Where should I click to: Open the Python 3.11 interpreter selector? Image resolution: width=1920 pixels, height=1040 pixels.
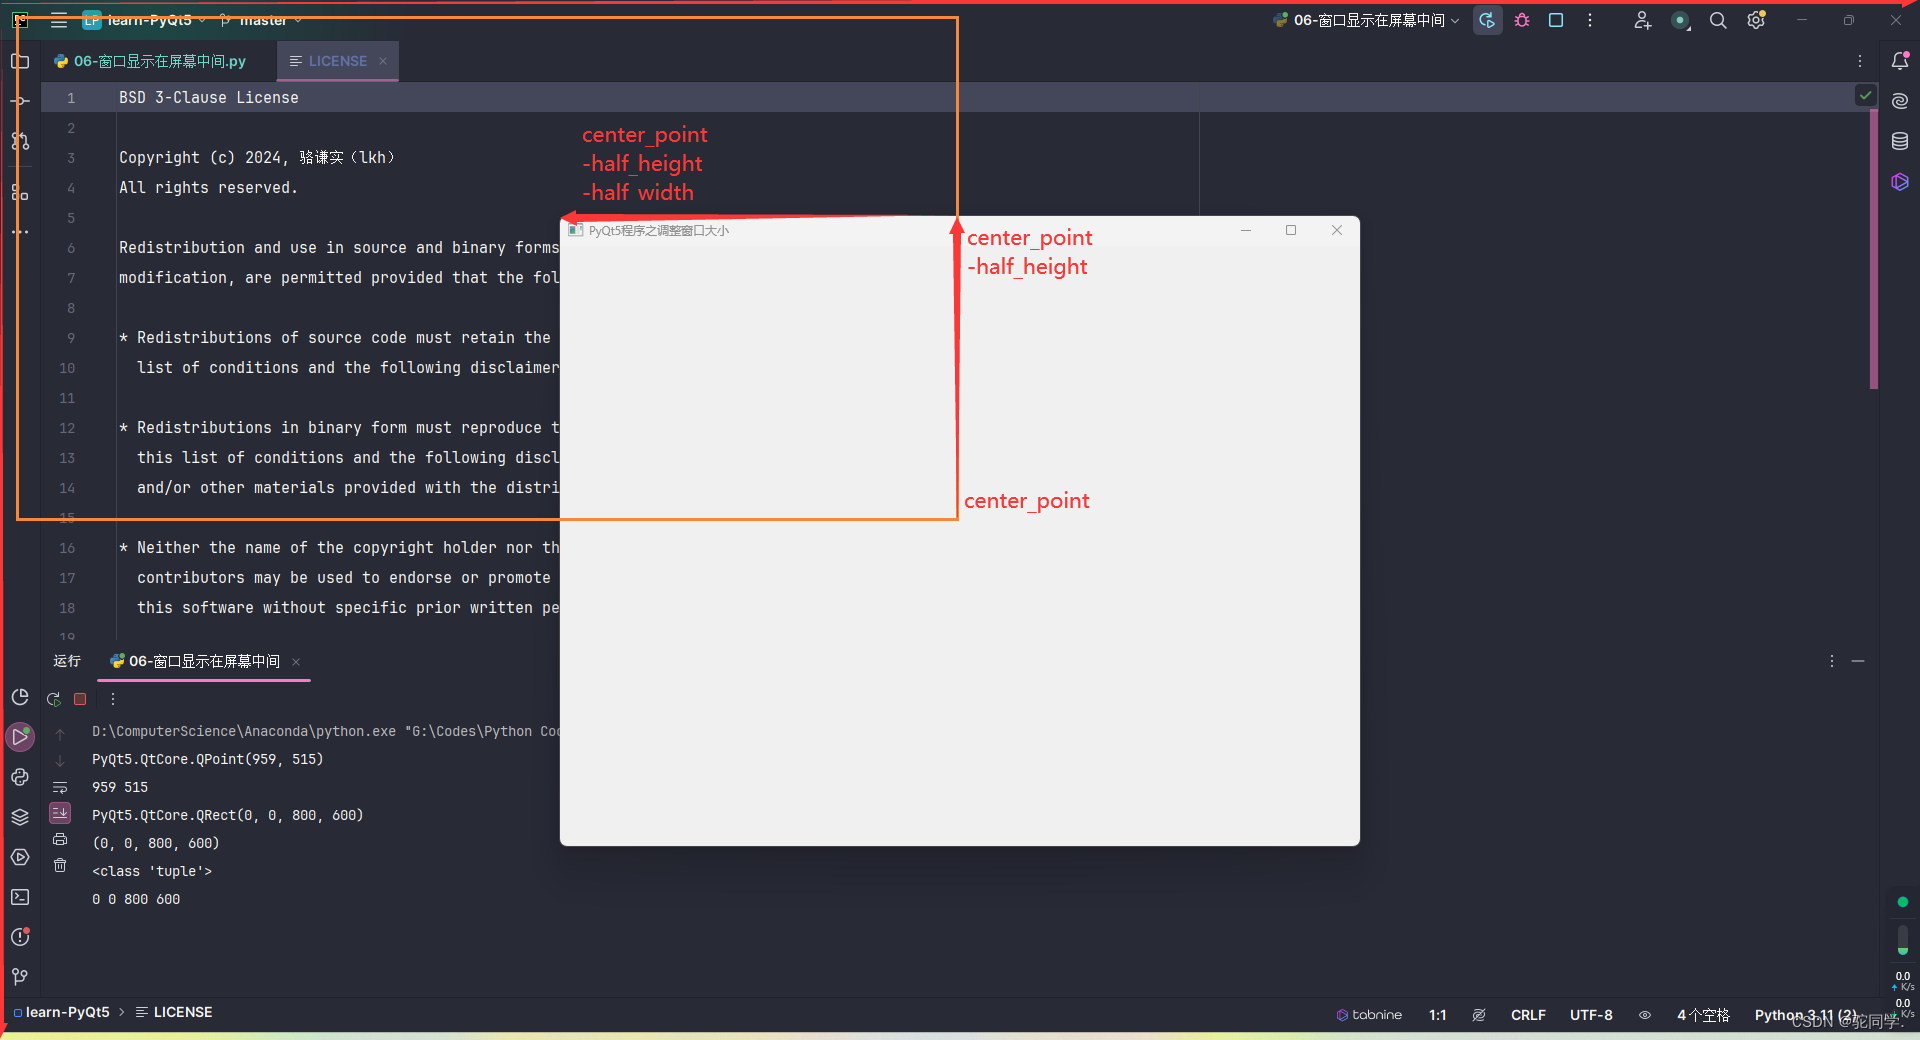click(x=1805, y=1014)
